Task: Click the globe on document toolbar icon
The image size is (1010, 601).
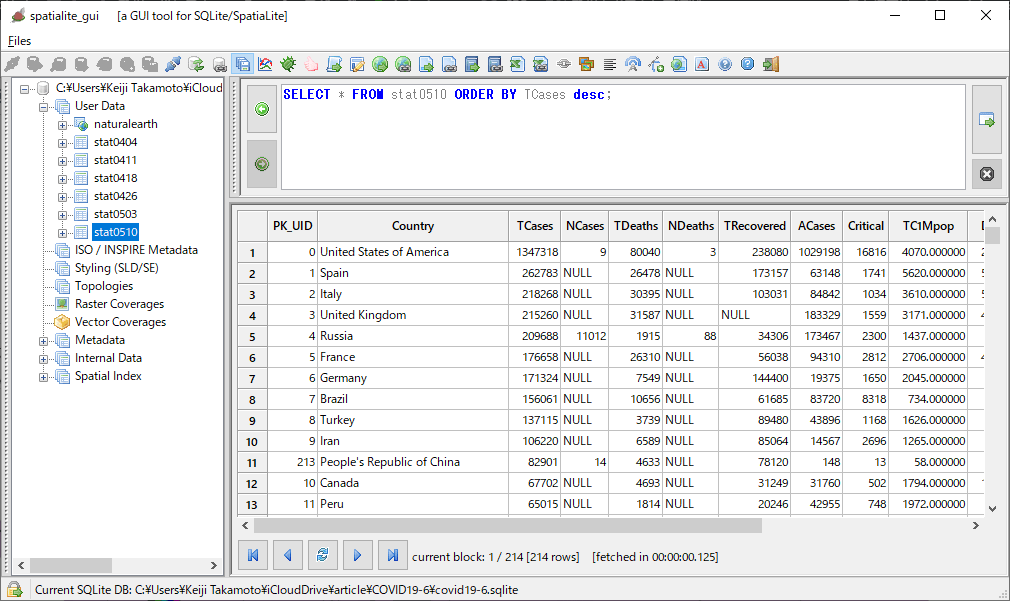Action: [679, 64]
